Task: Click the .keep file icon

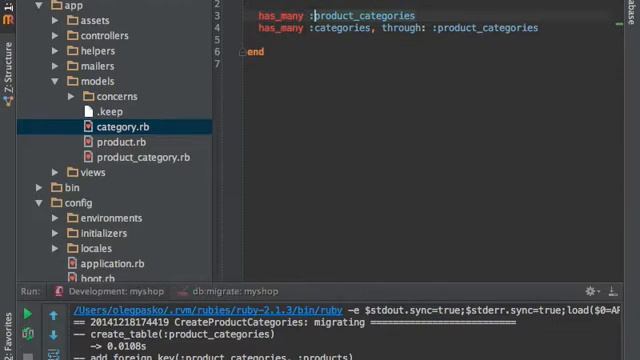Action: pos(89,111)
